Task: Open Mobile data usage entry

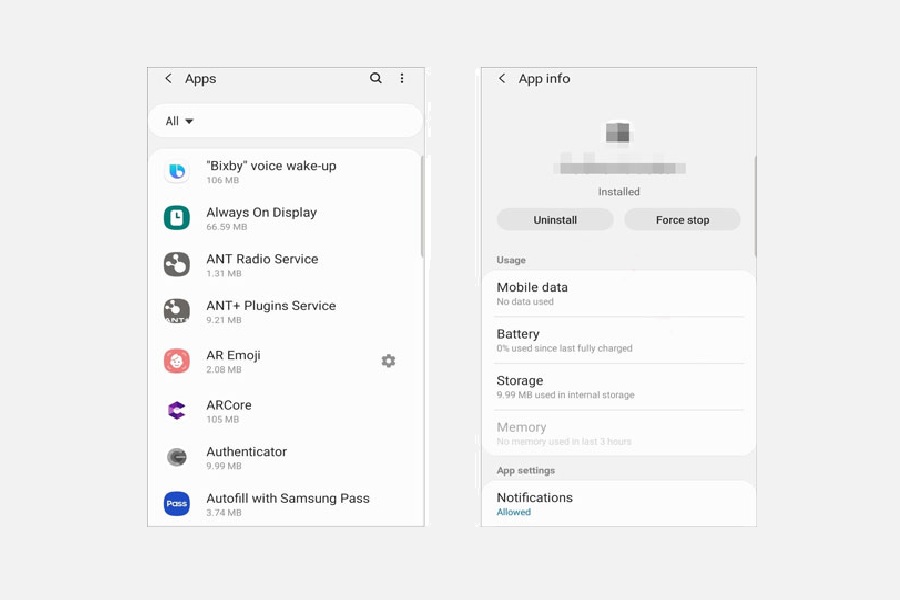Action: [x=618, y=293]
